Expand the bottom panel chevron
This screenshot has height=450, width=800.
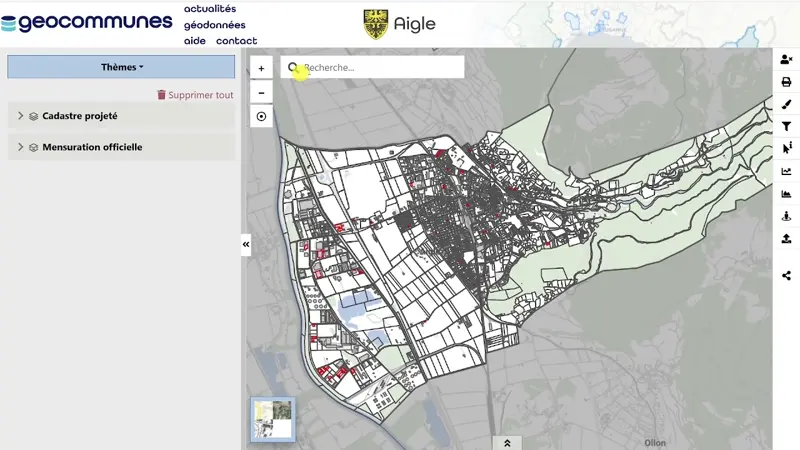[507, 443]
